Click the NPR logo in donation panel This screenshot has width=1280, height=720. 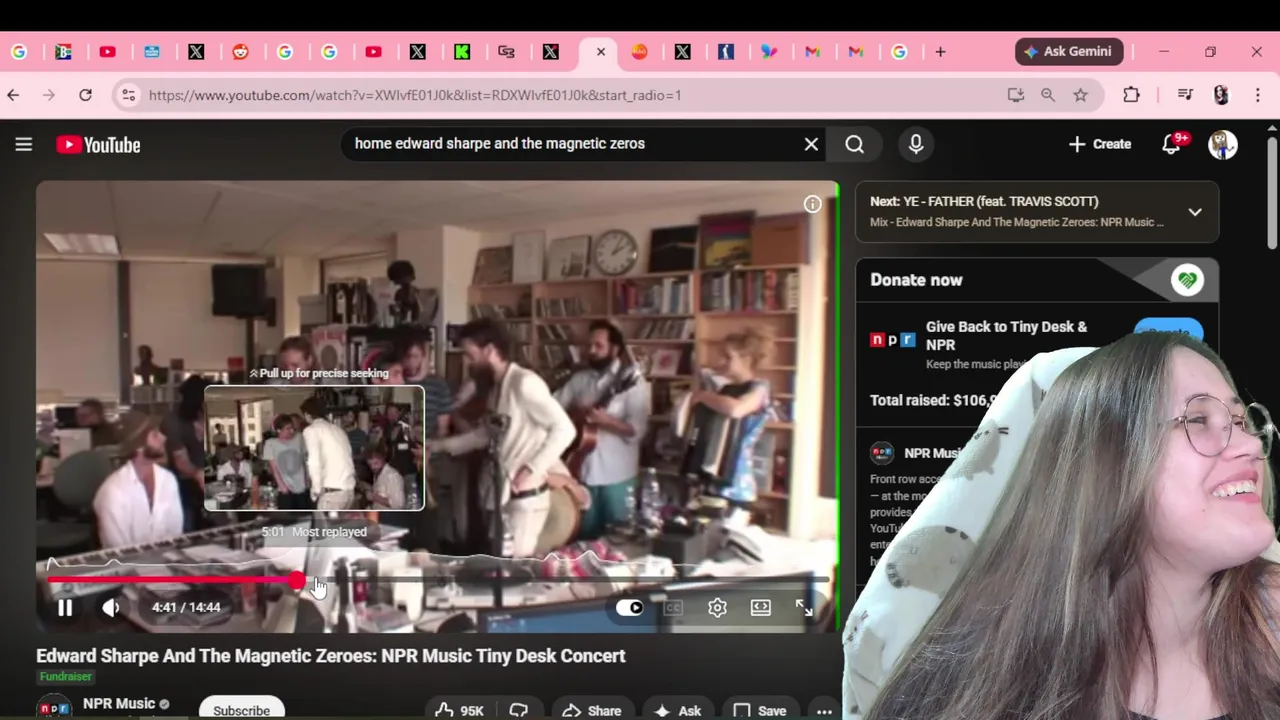click(892, 340)
